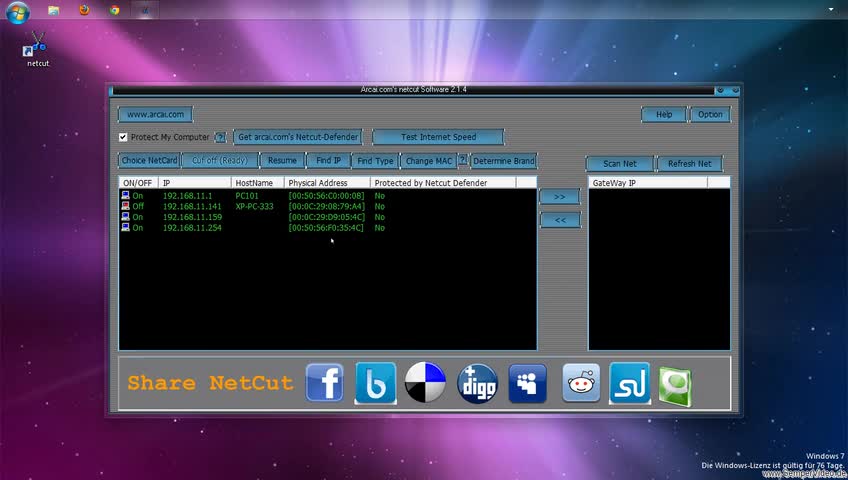Click the Scan Net button

tap(620, 164)
